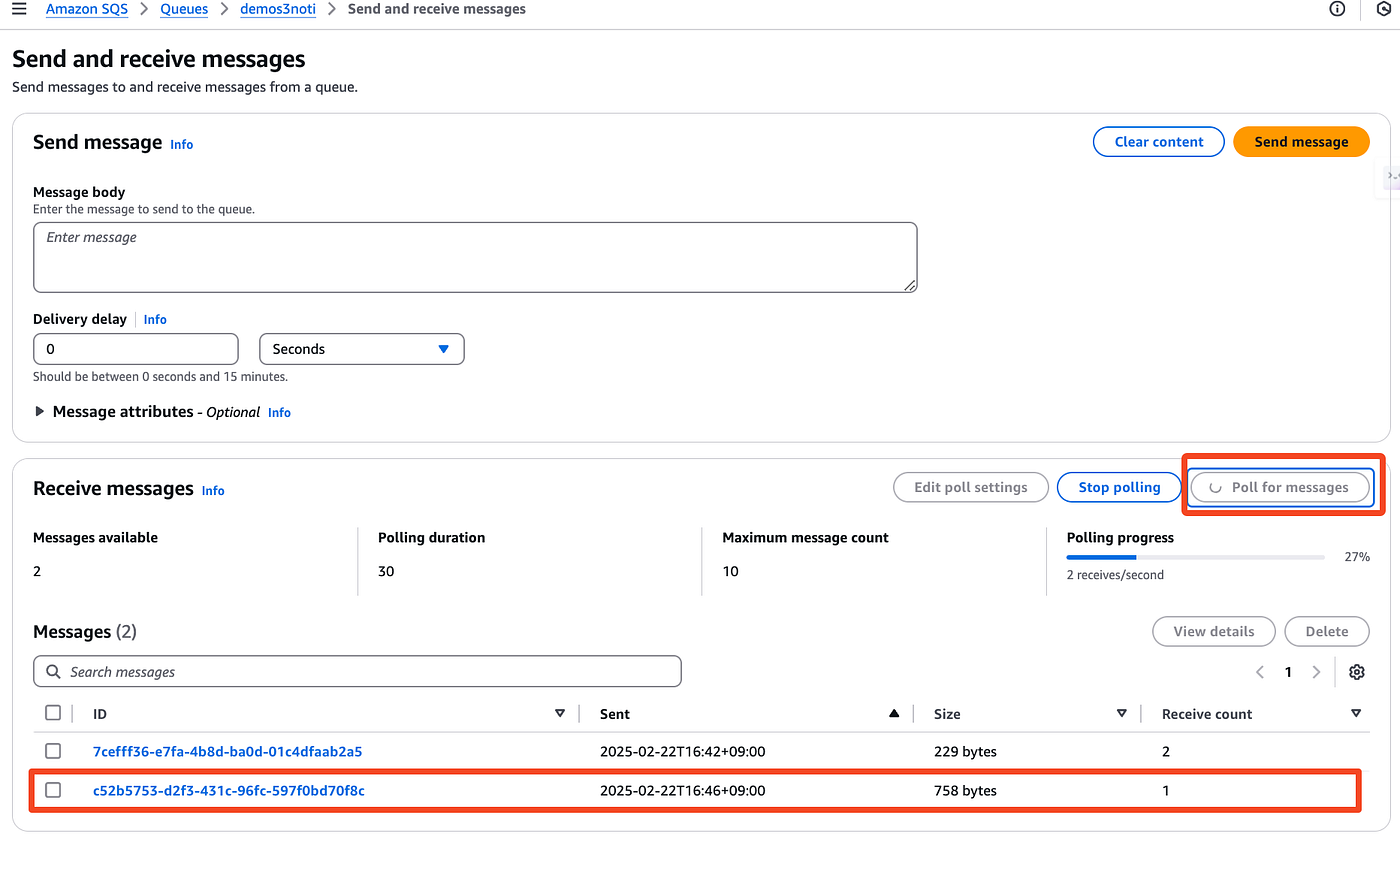This screenshot has width=1400, height=873.
Task: Click the Size column header
Action: coord(947,714)
